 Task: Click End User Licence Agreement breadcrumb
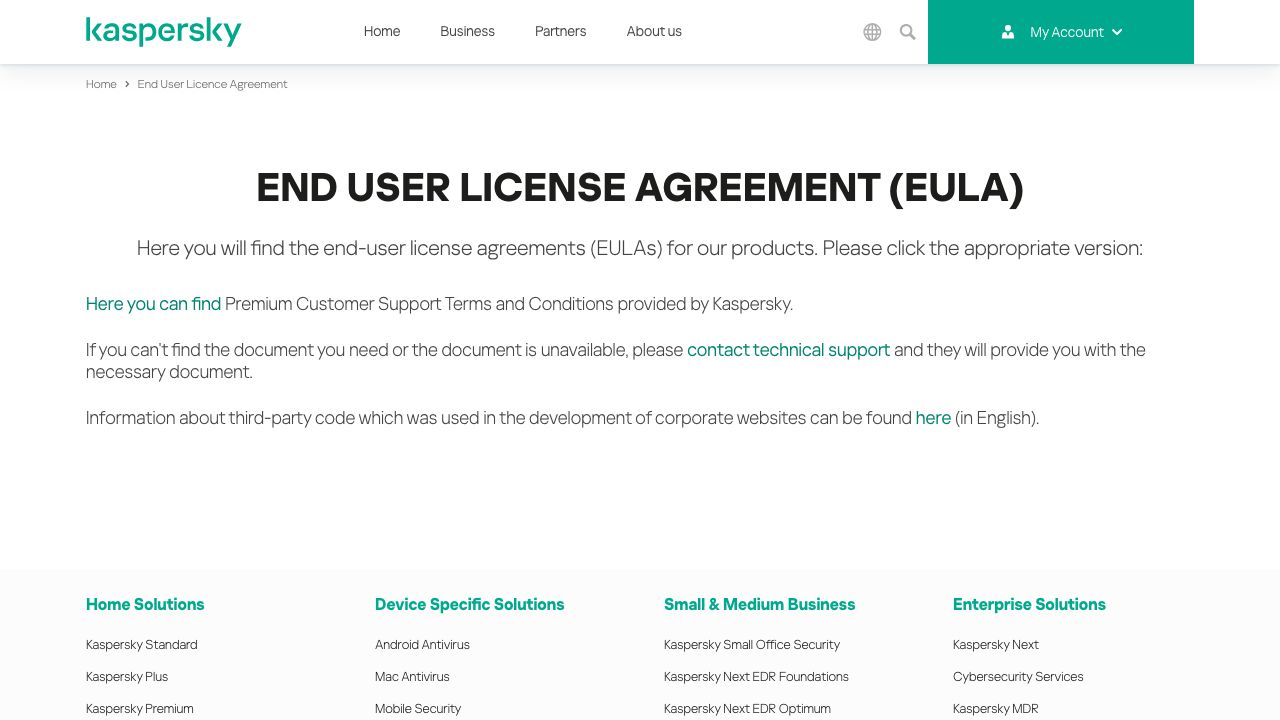(x=212, y=84)
